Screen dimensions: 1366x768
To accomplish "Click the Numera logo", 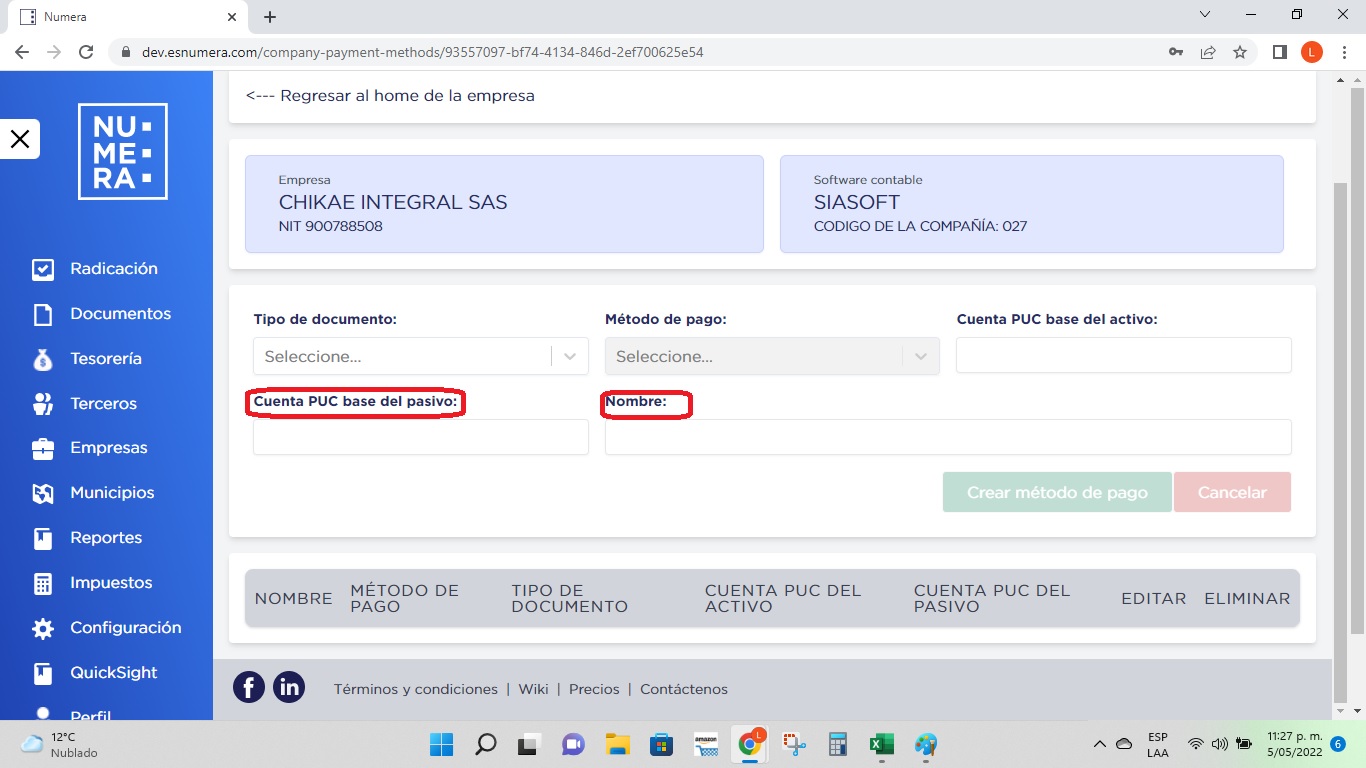I will 123,152.
